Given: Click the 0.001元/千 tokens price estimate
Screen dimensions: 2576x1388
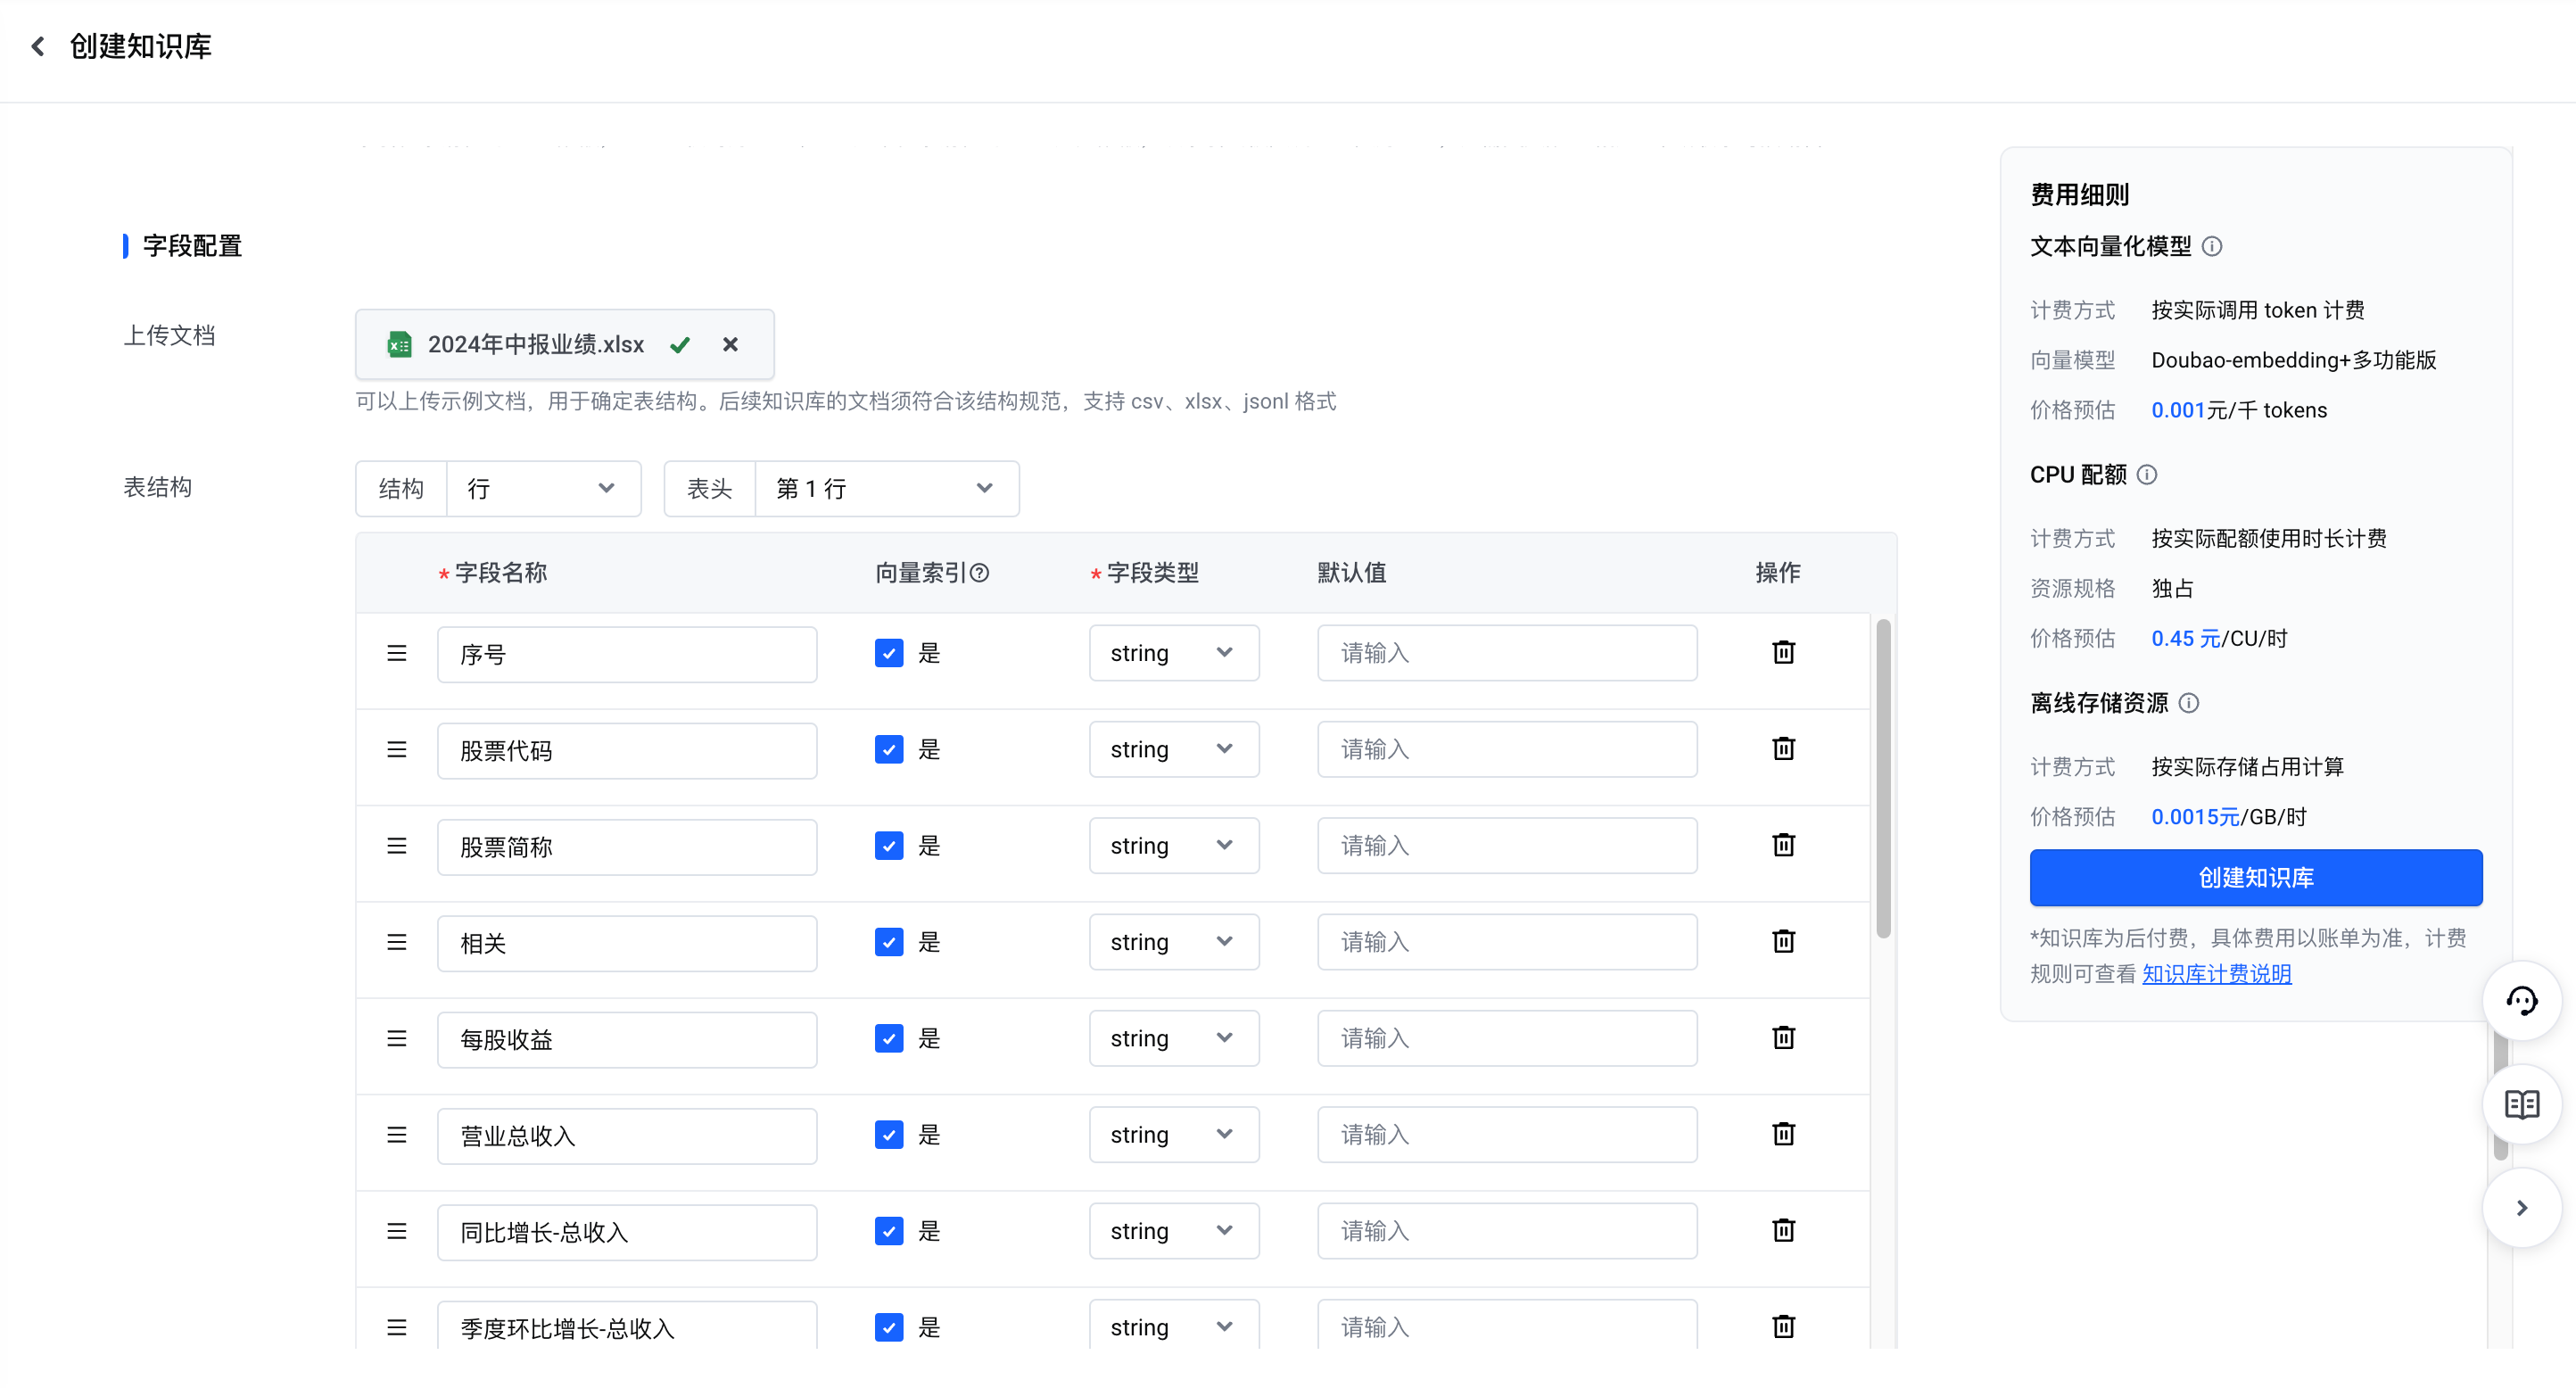Looking at the screenshot, I should coord(2239,410).
